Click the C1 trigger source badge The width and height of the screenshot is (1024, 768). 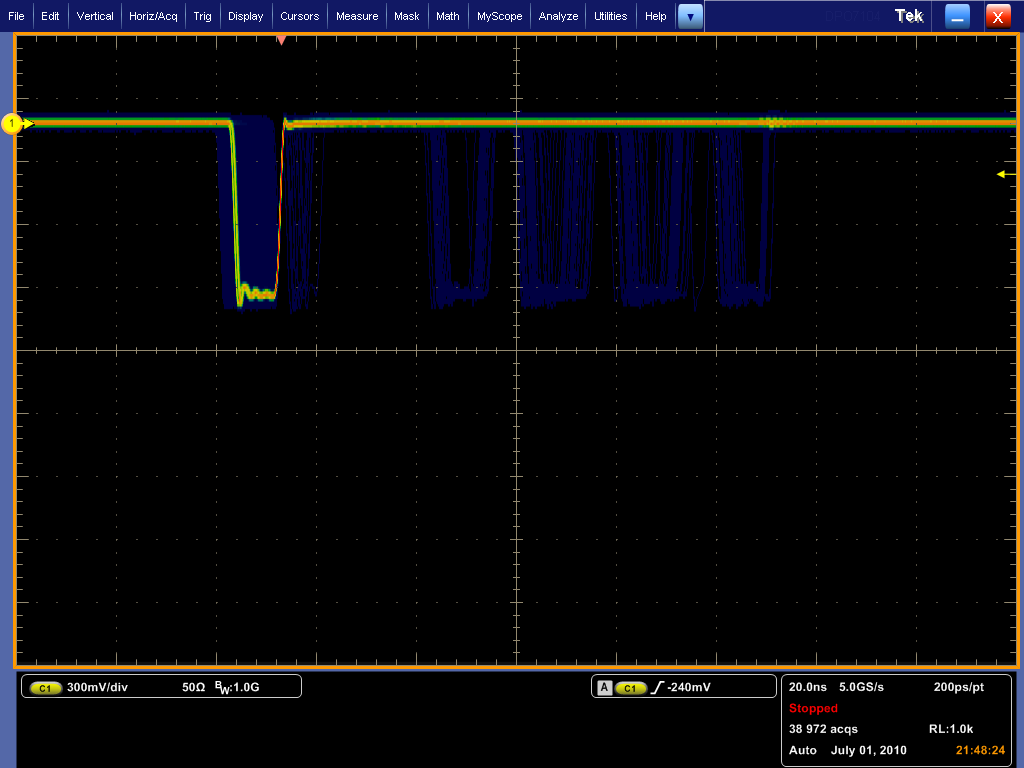(x=630, y=688)
